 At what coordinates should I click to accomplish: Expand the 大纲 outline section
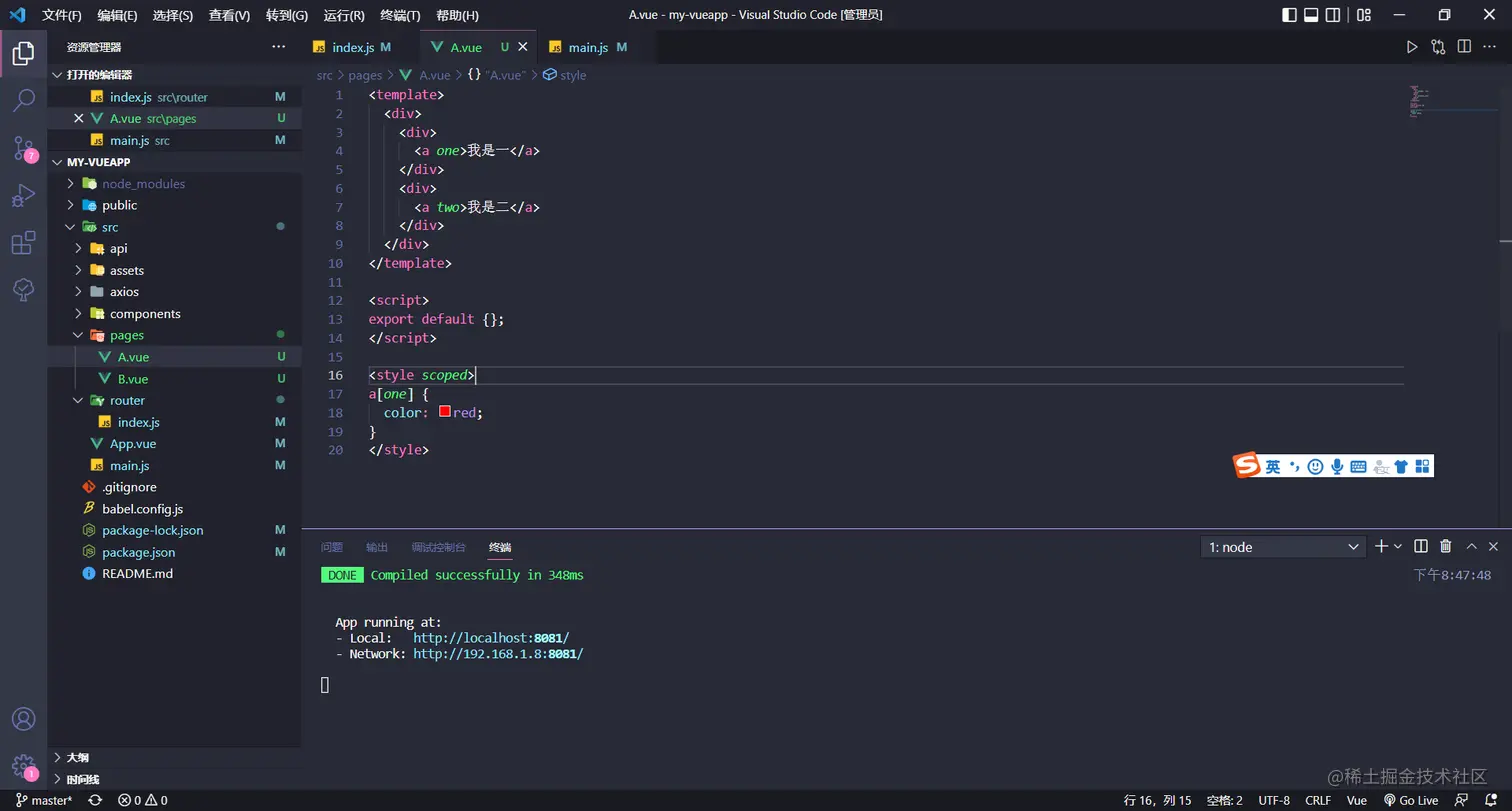point(174,757)
